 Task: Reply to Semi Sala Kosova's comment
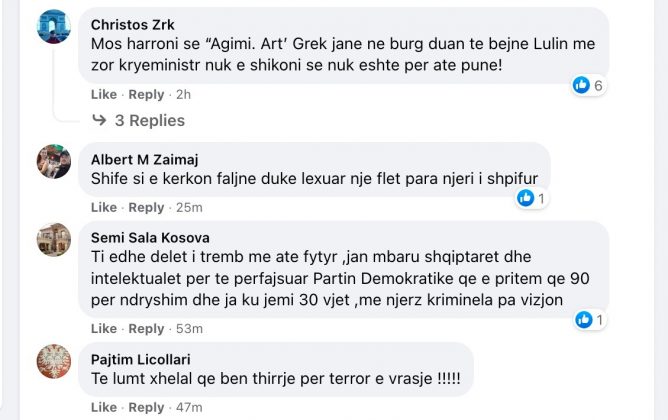pyautogui.click(x=146, y=329)
